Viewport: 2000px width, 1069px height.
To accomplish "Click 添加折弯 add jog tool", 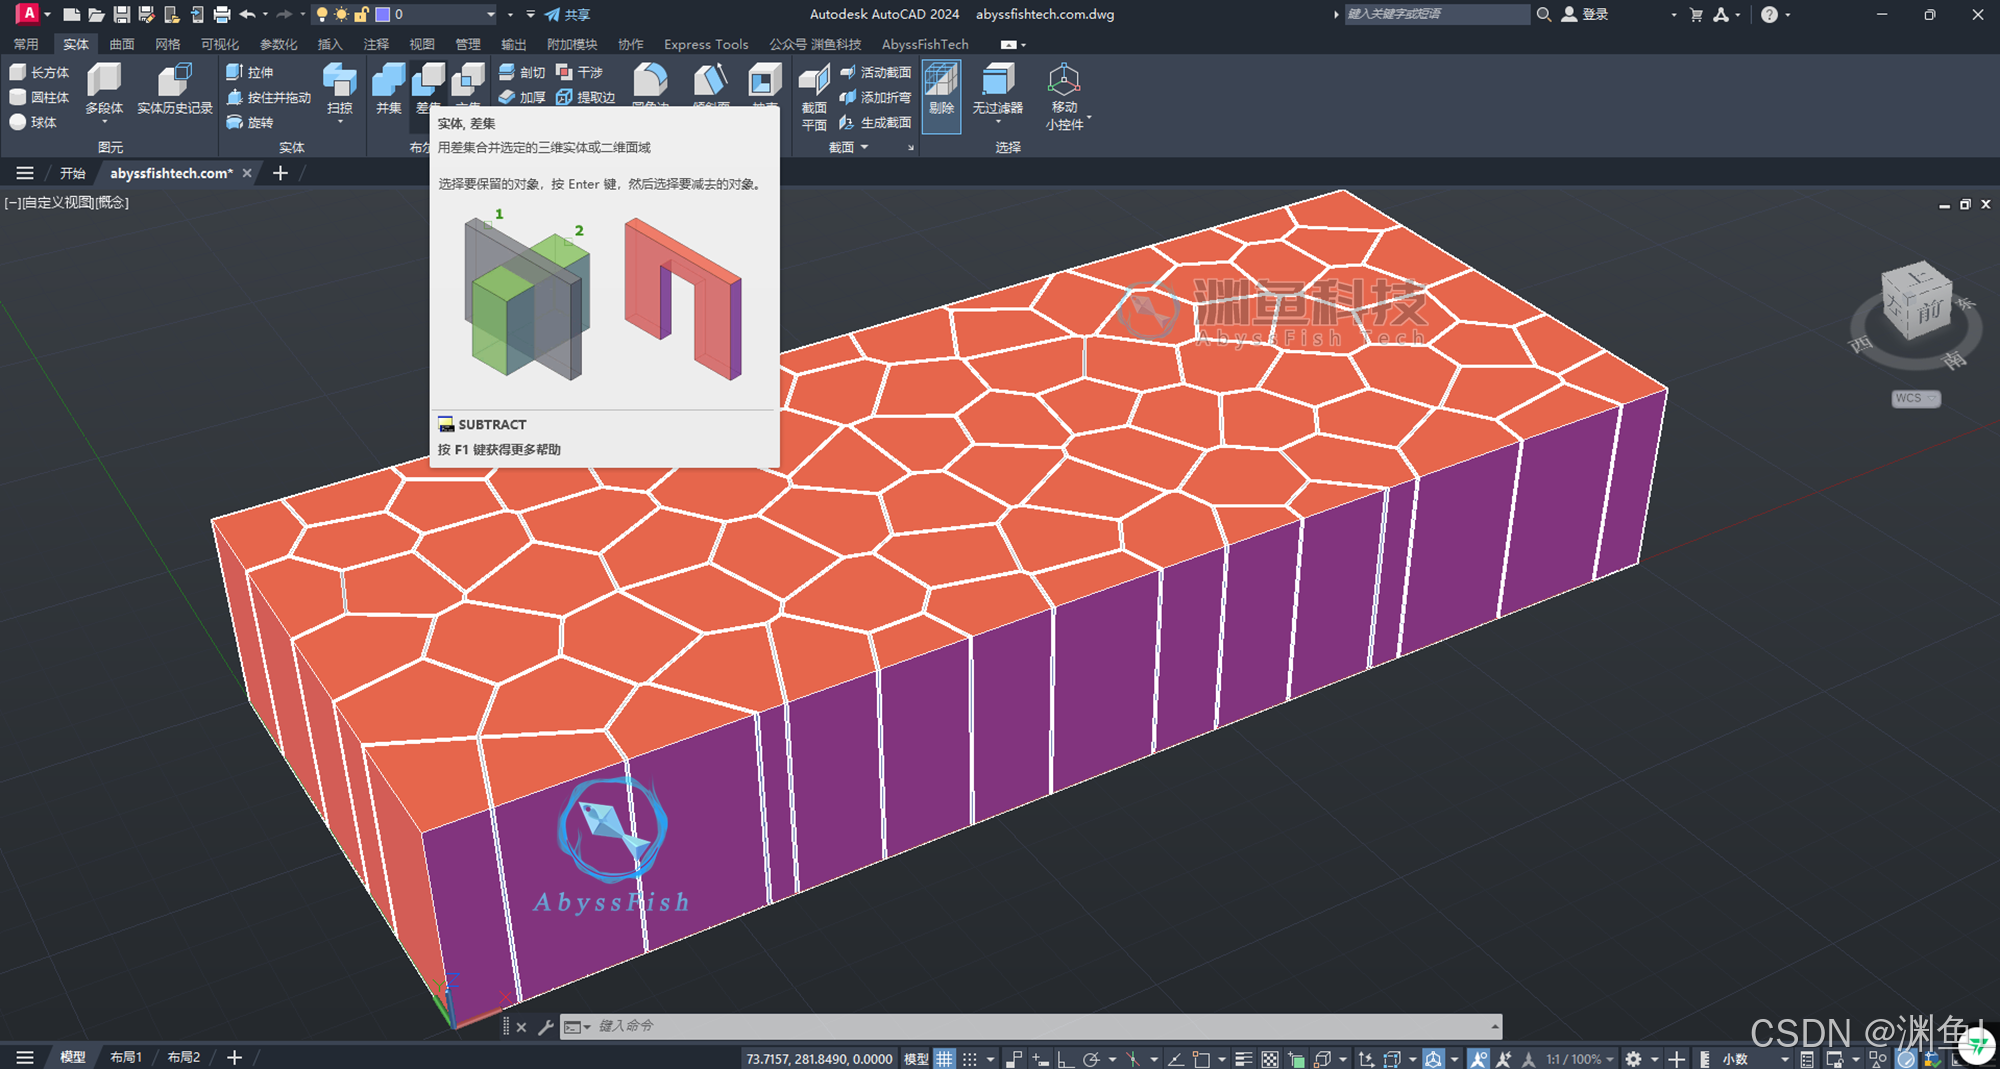I will pos(876,97).
